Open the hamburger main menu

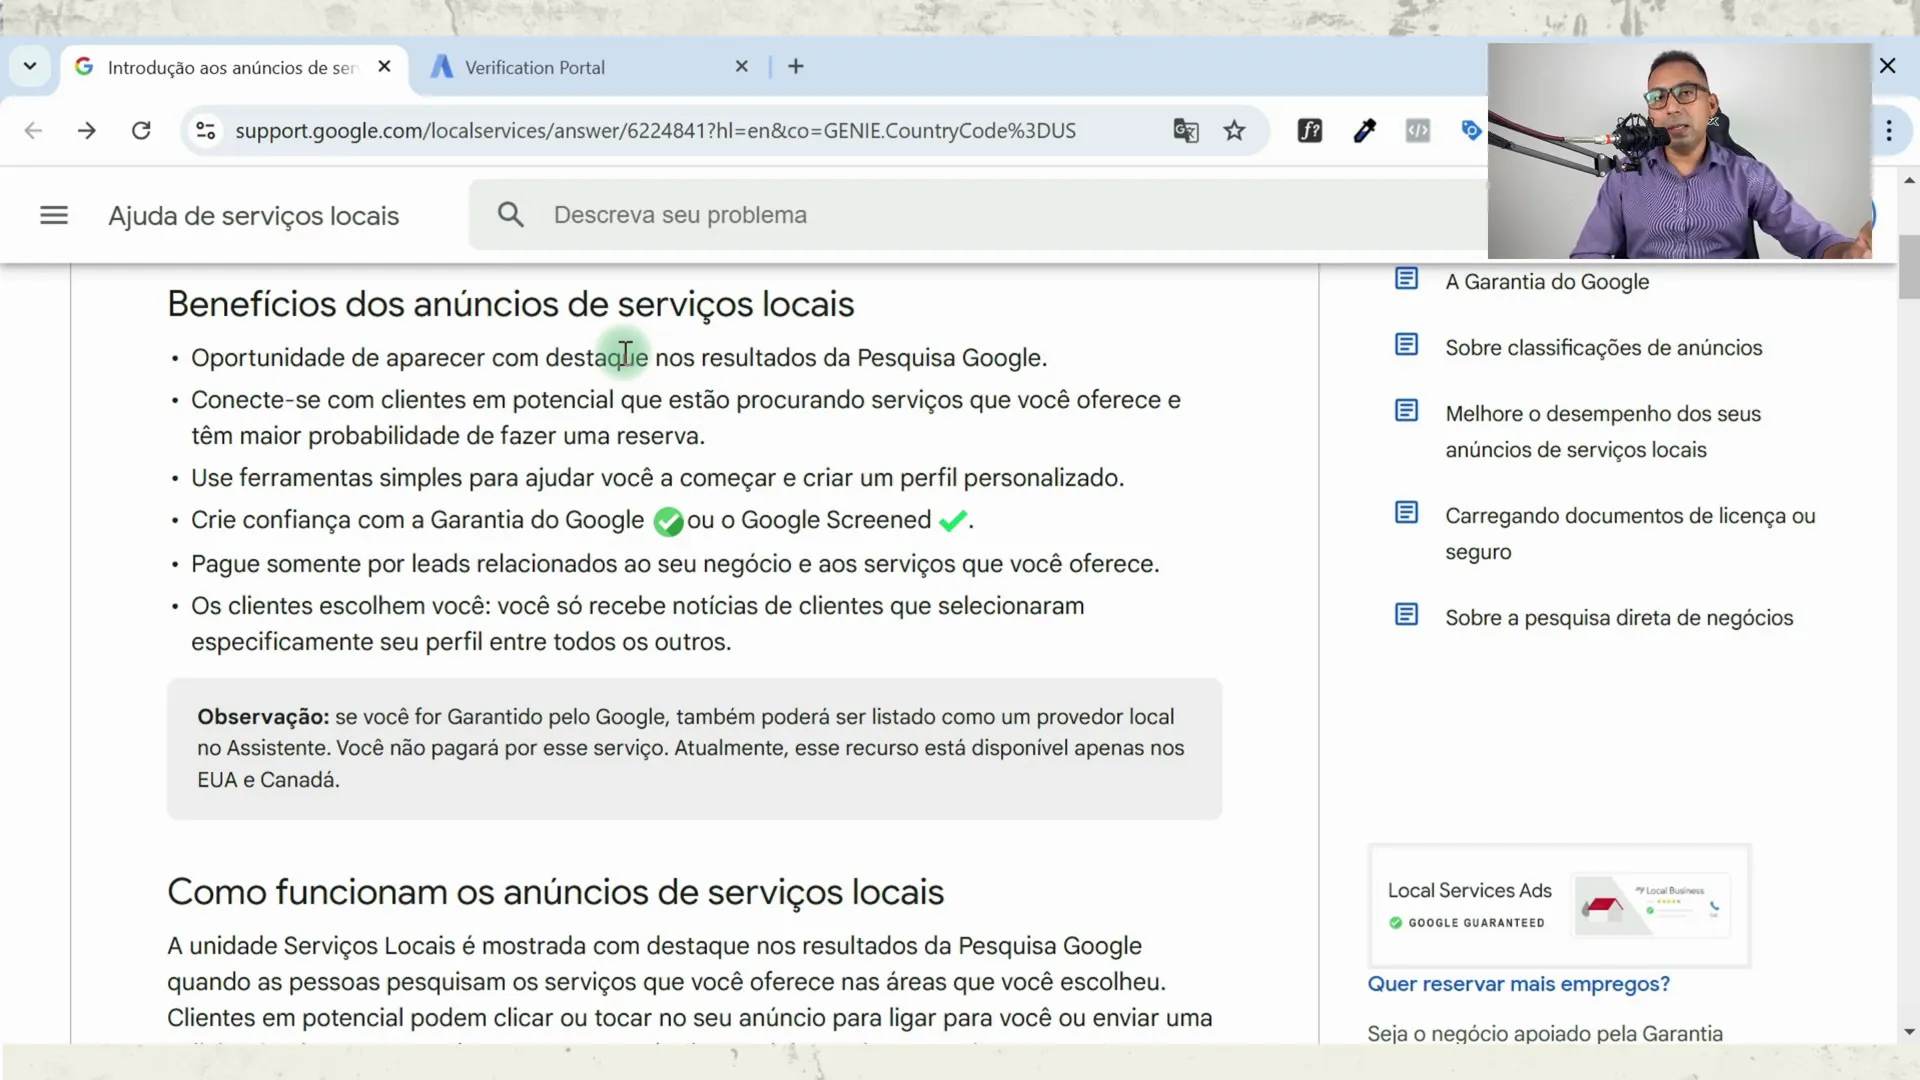coord(54,215)
